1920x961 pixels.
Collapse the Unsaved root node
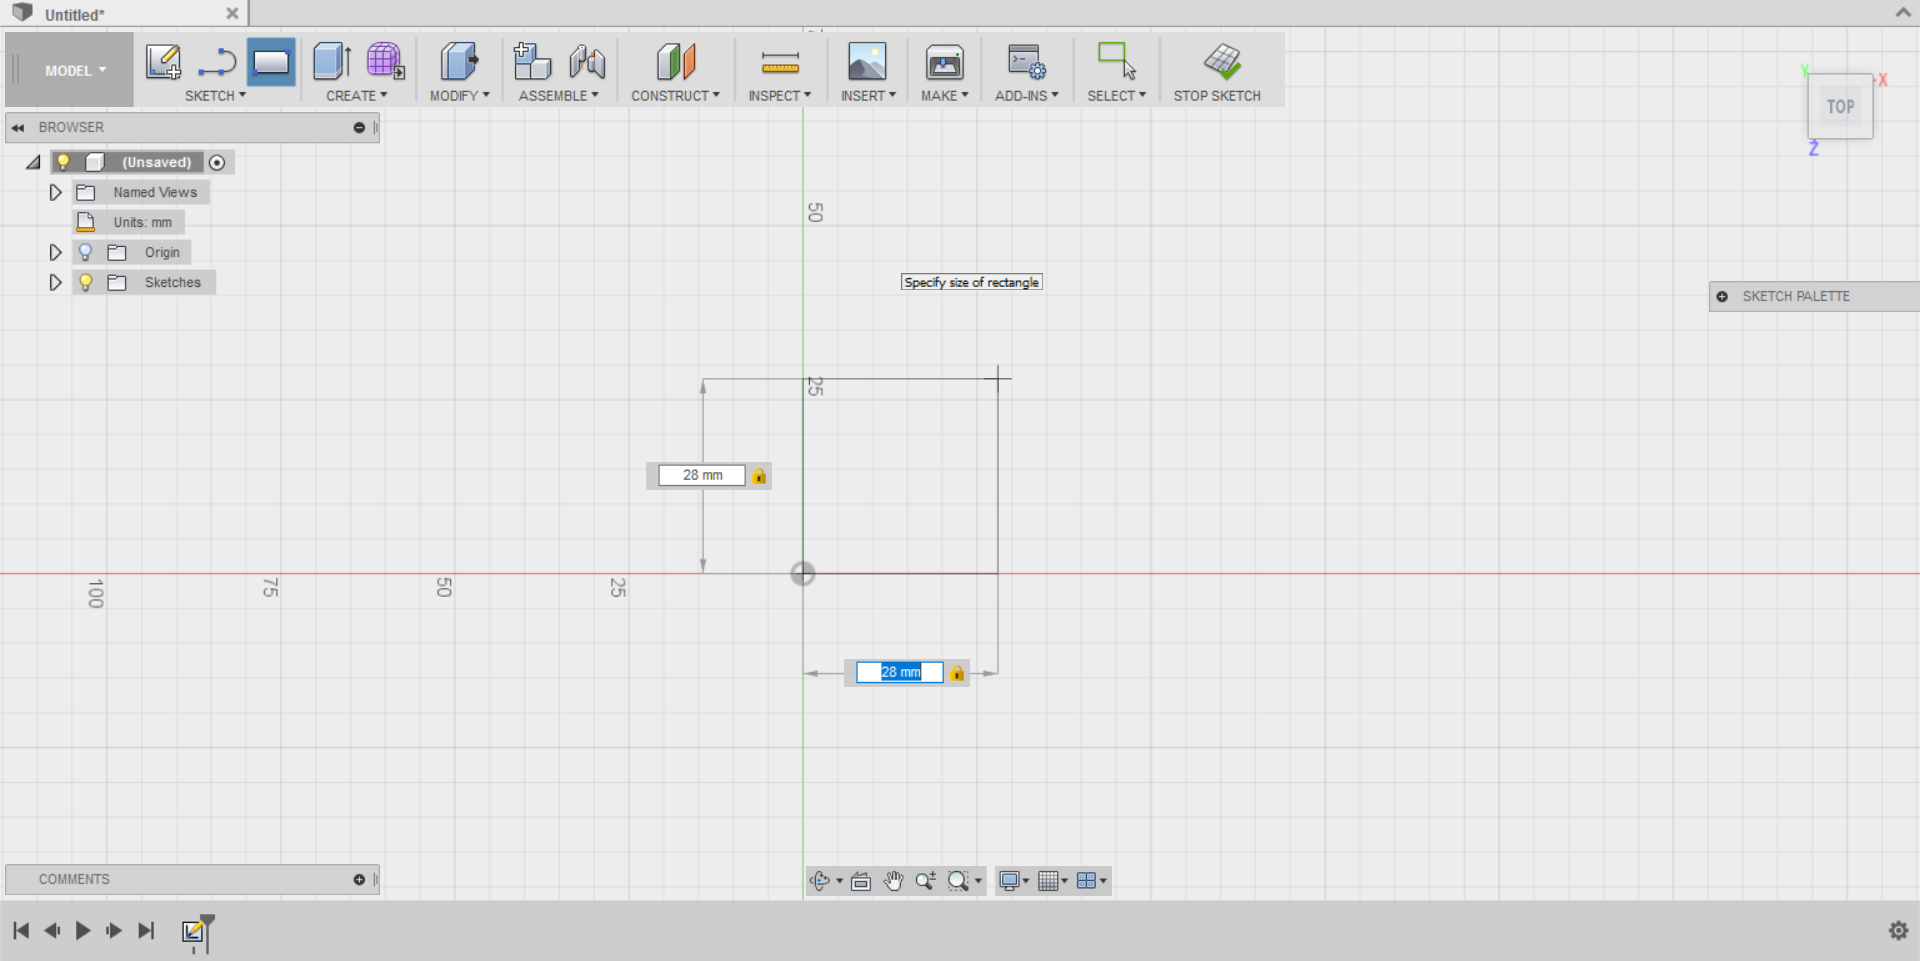[34, 162]
